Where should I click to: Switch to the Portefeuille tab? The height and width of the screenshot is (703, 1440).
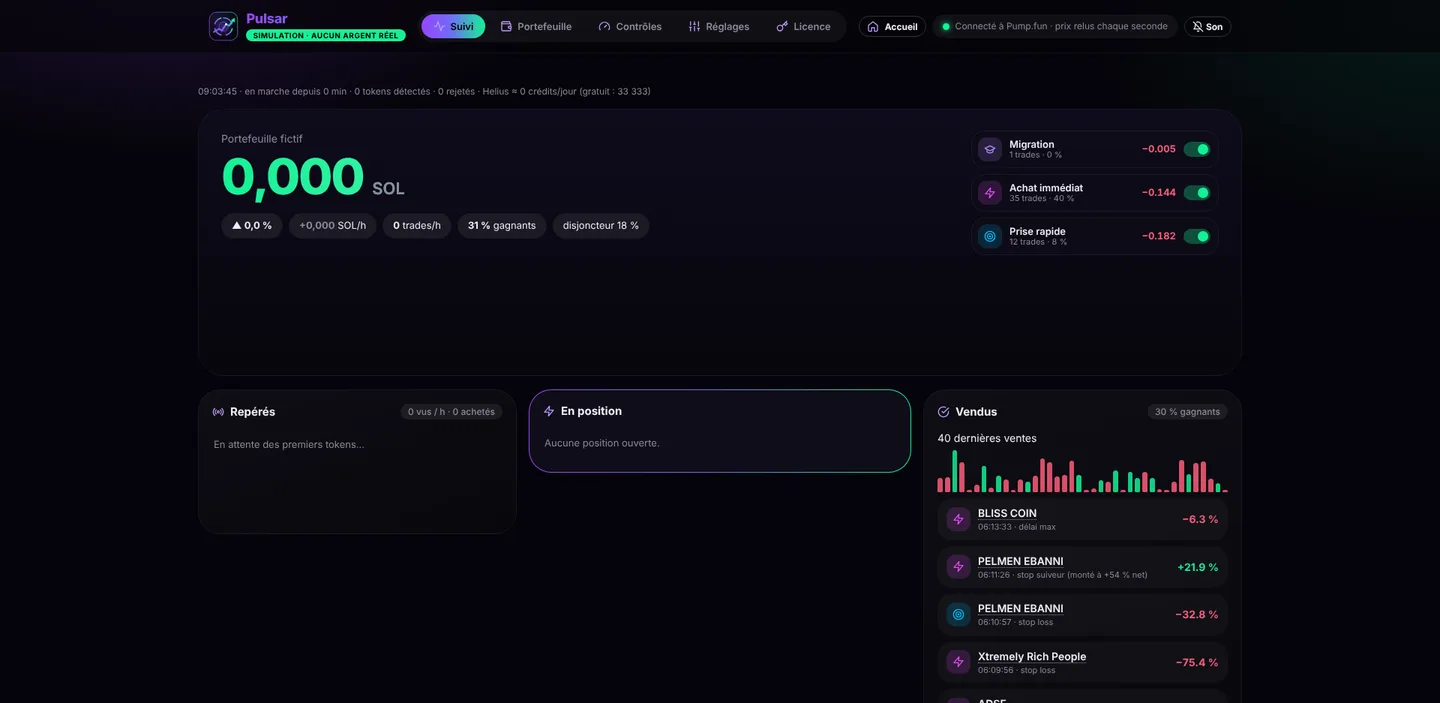coord(536,26)
